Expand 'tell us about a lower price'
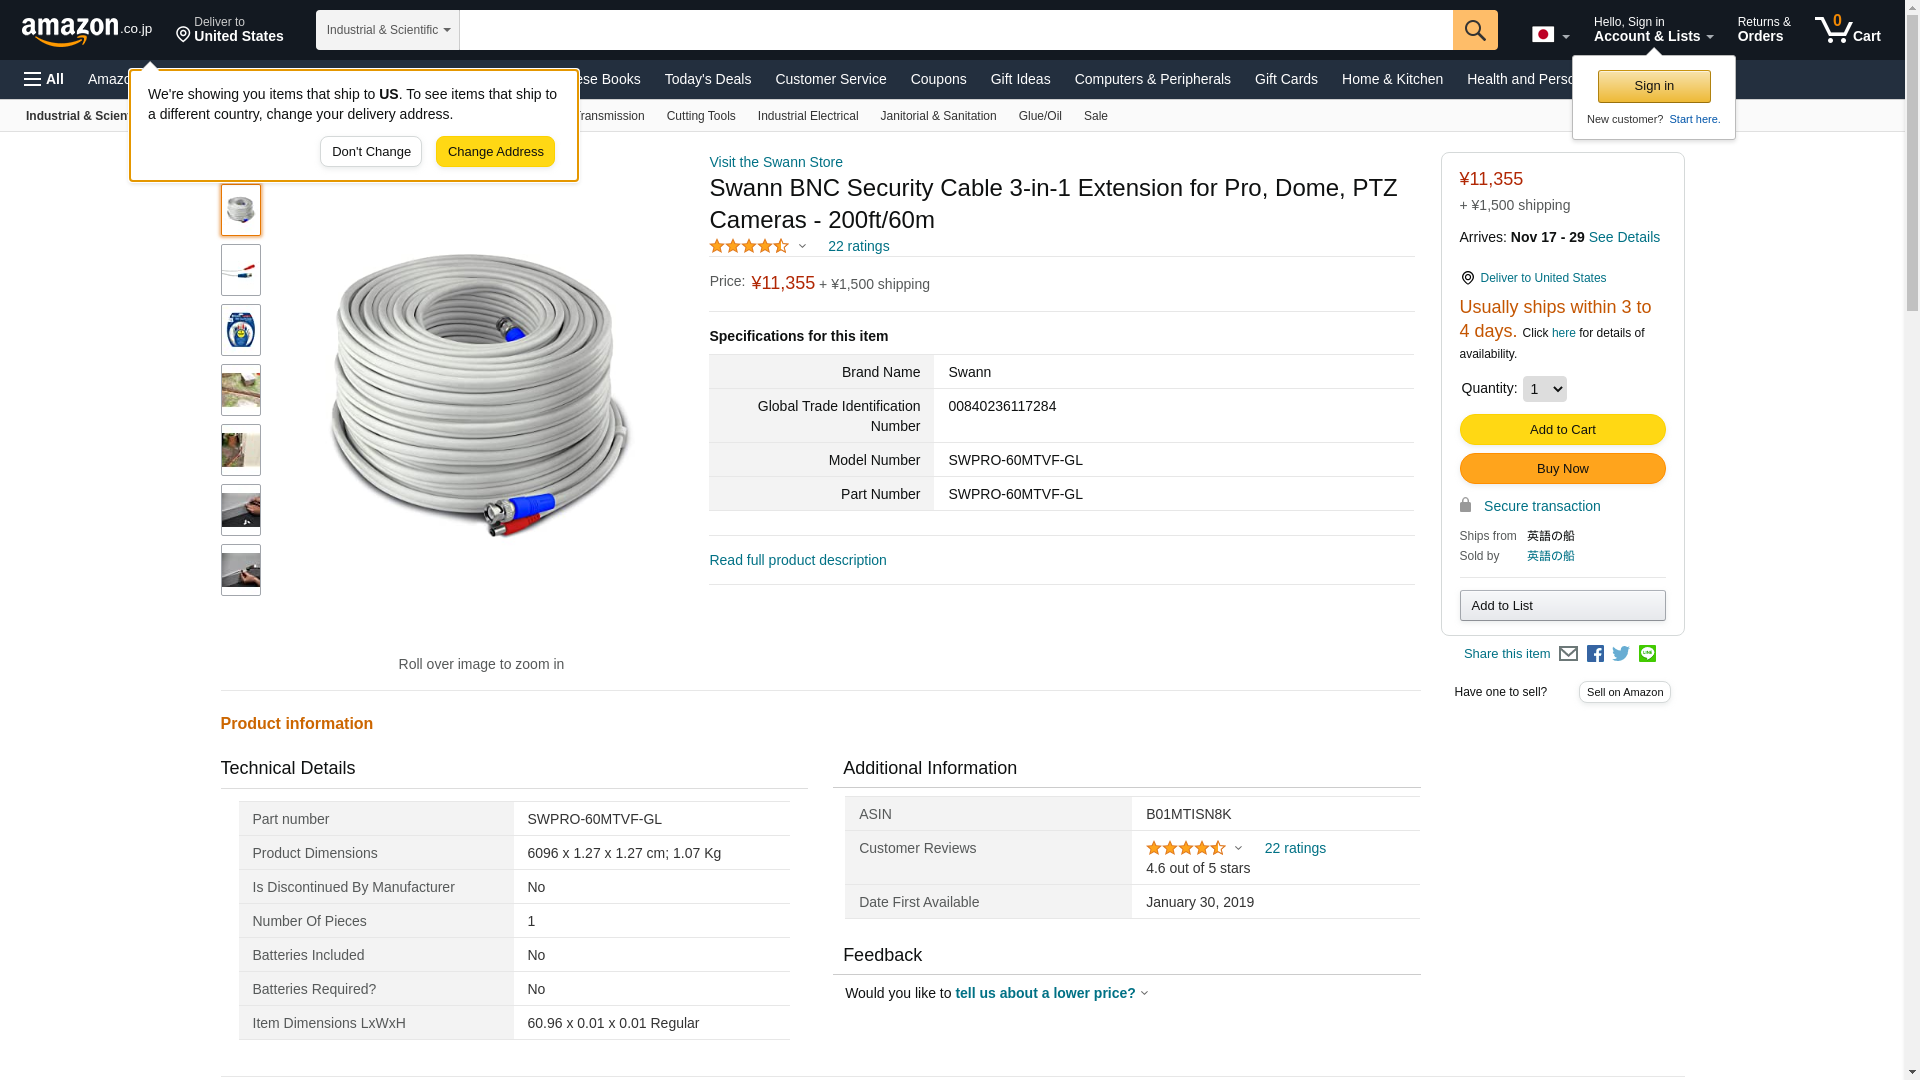 [x=1051, y=993]
